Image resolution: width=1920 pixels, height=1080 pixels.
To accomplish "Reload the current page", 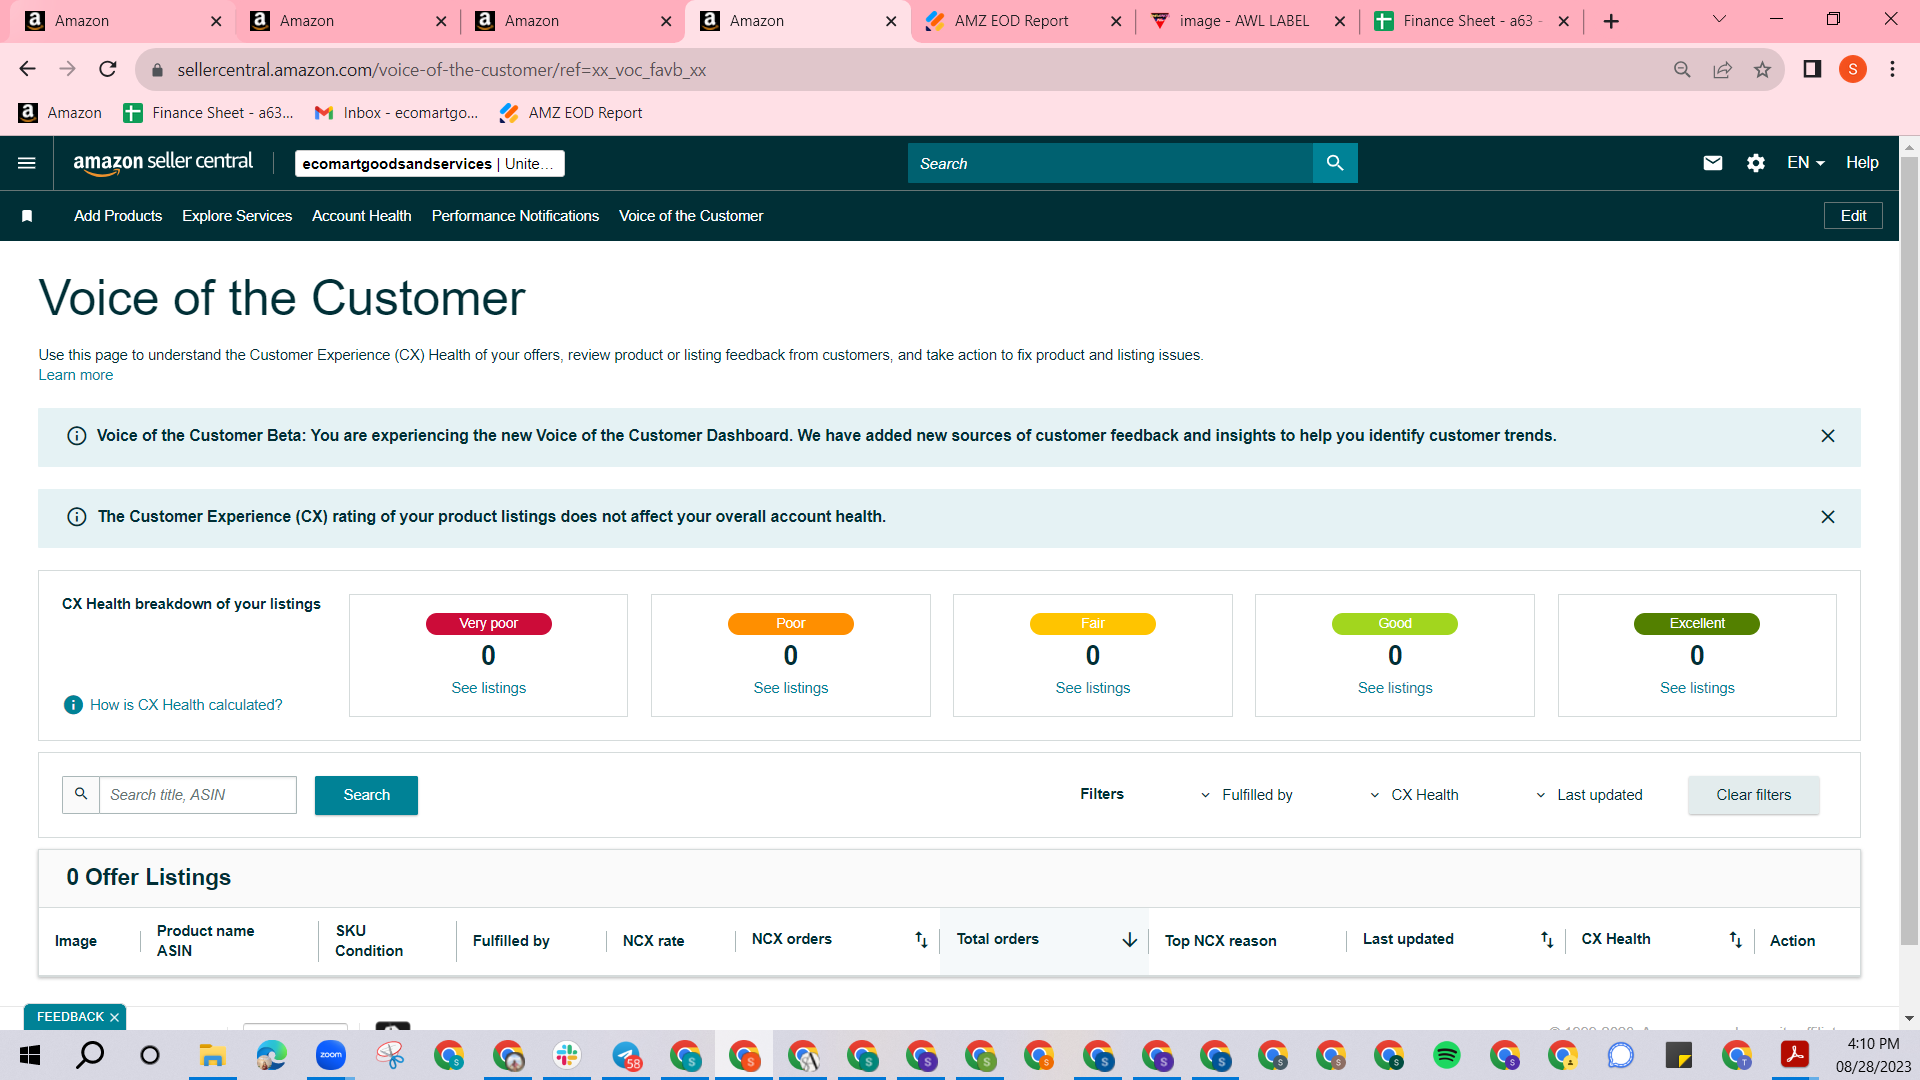I will (108, 69).
